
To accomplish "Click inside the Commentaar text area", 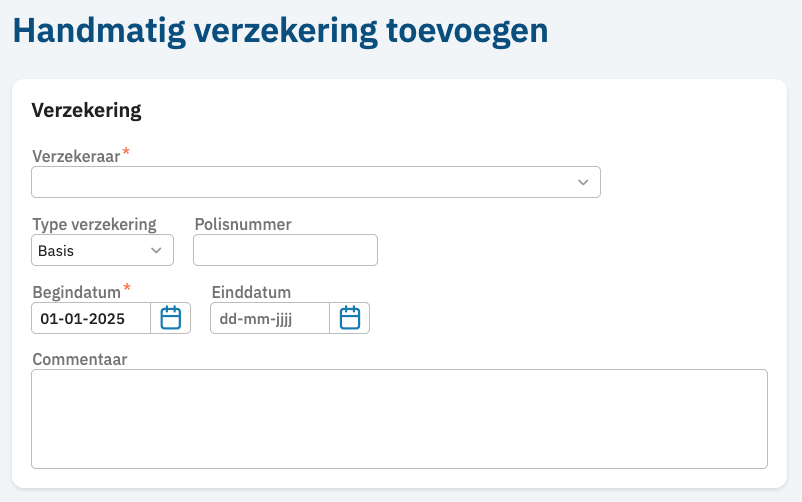I will coord(399,418).
